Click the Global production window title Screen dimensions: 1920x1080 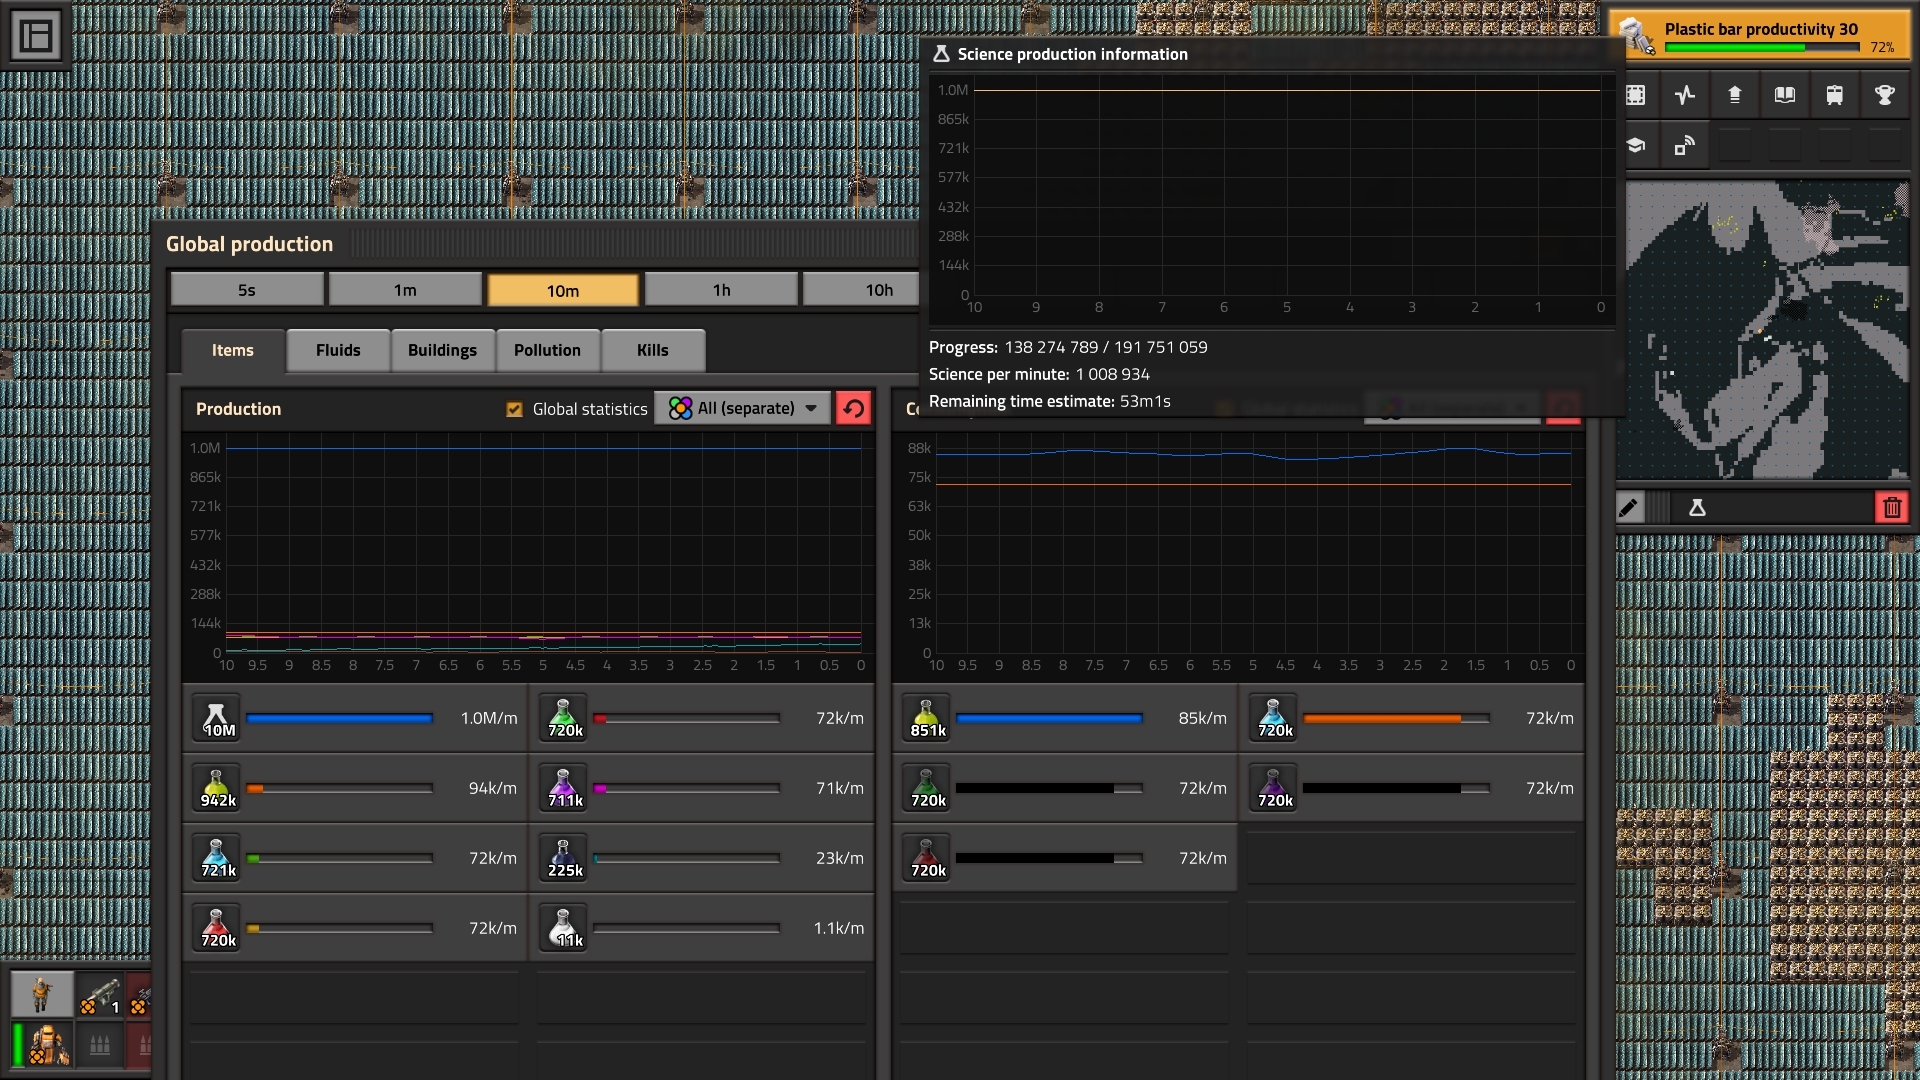[249, 244]
